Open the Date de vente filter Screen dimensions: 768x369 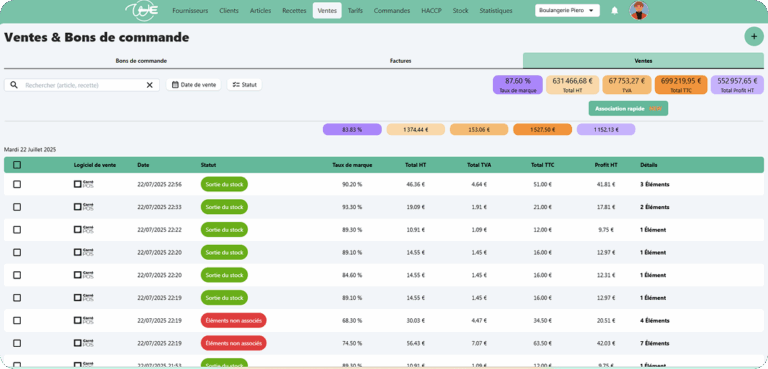[194, 85]
